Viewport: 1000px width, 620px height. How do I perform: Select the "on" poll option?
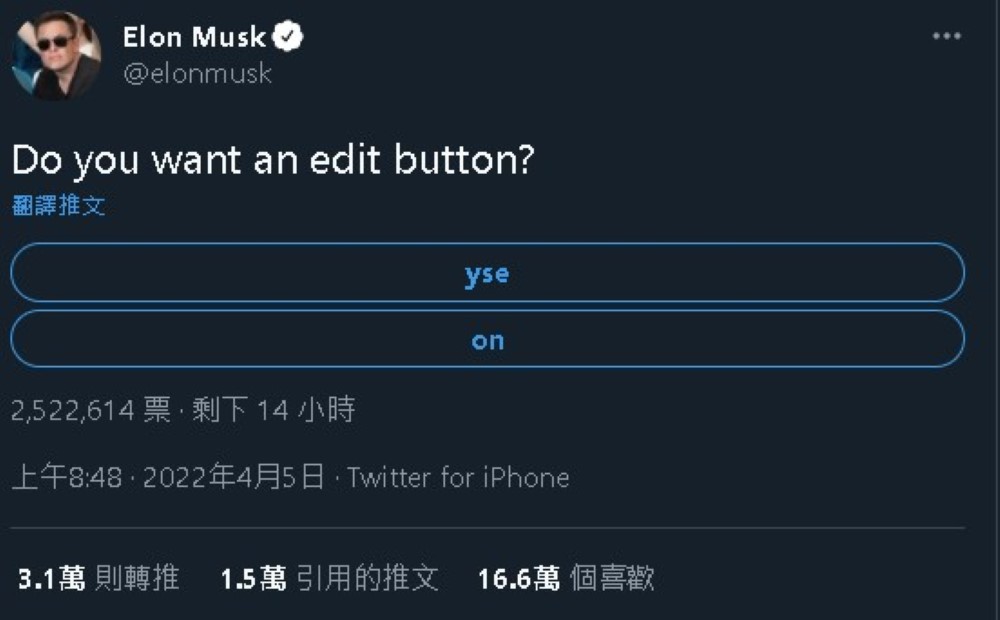tap(487, 340)
